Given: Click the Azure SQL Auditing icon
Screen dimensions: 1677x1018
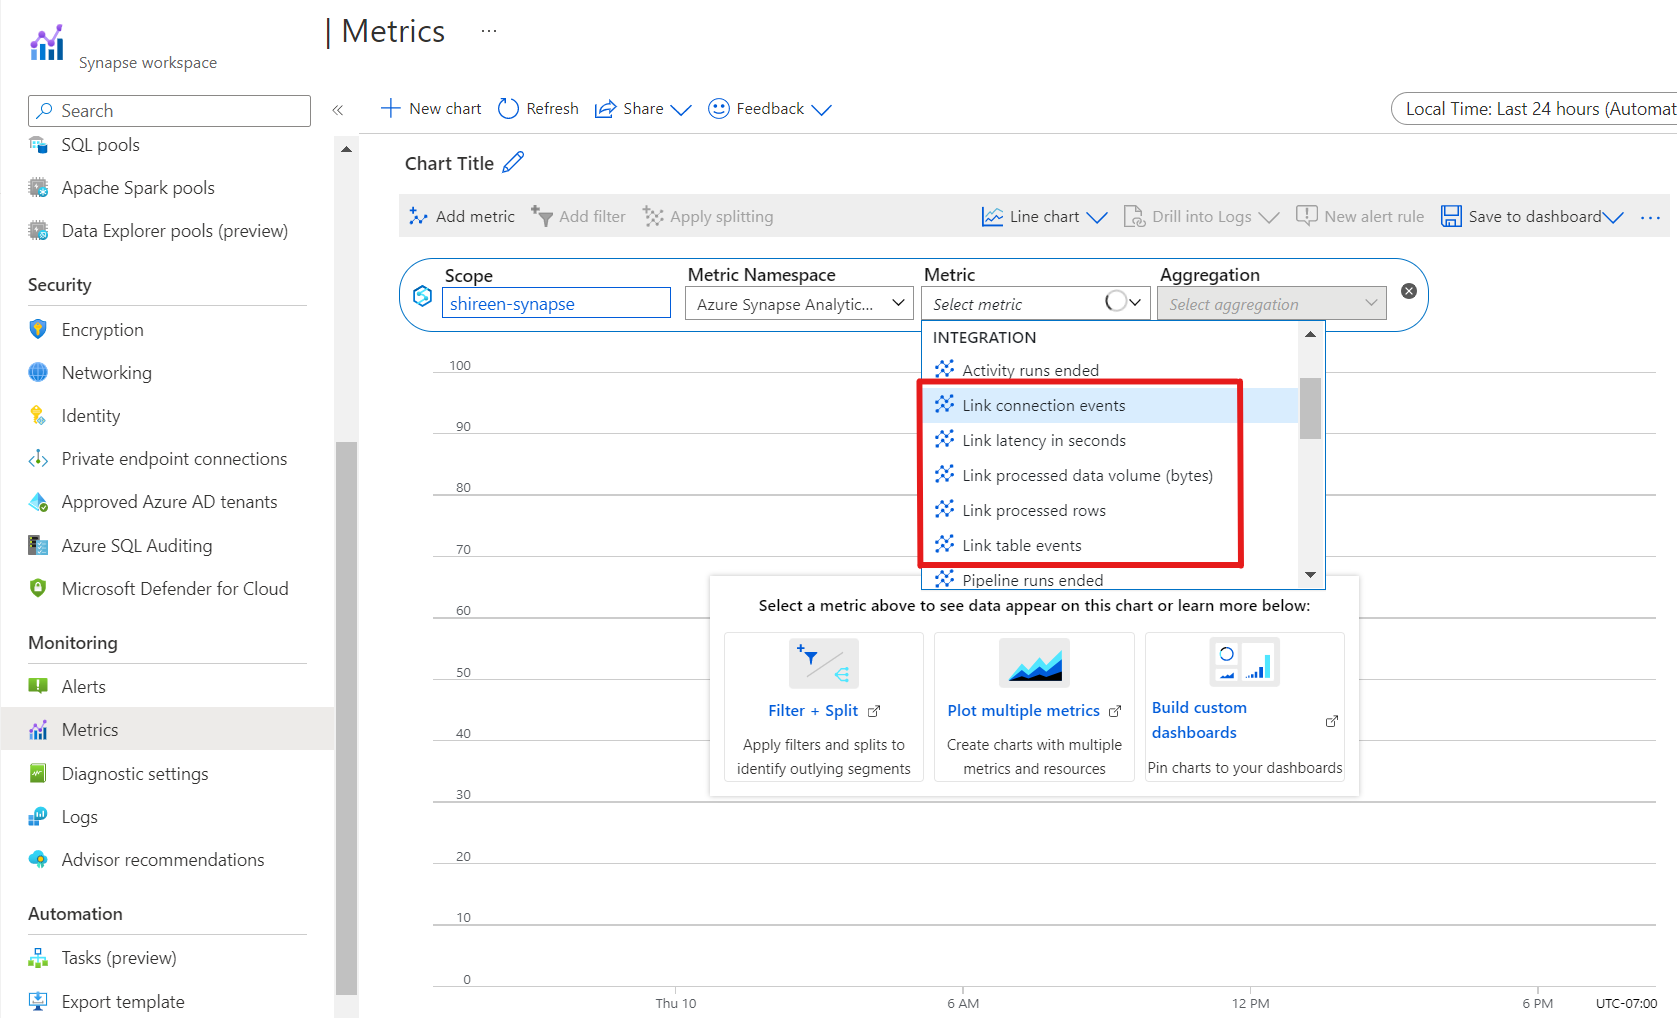Looking at the screenshot, I should tap(38, 545).
